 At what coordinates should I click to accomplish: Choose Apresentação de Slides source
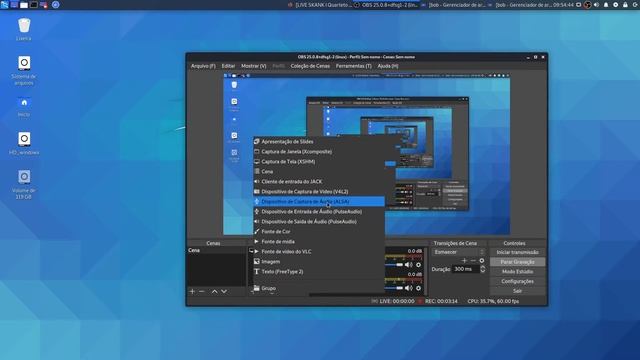pos(319,142)
